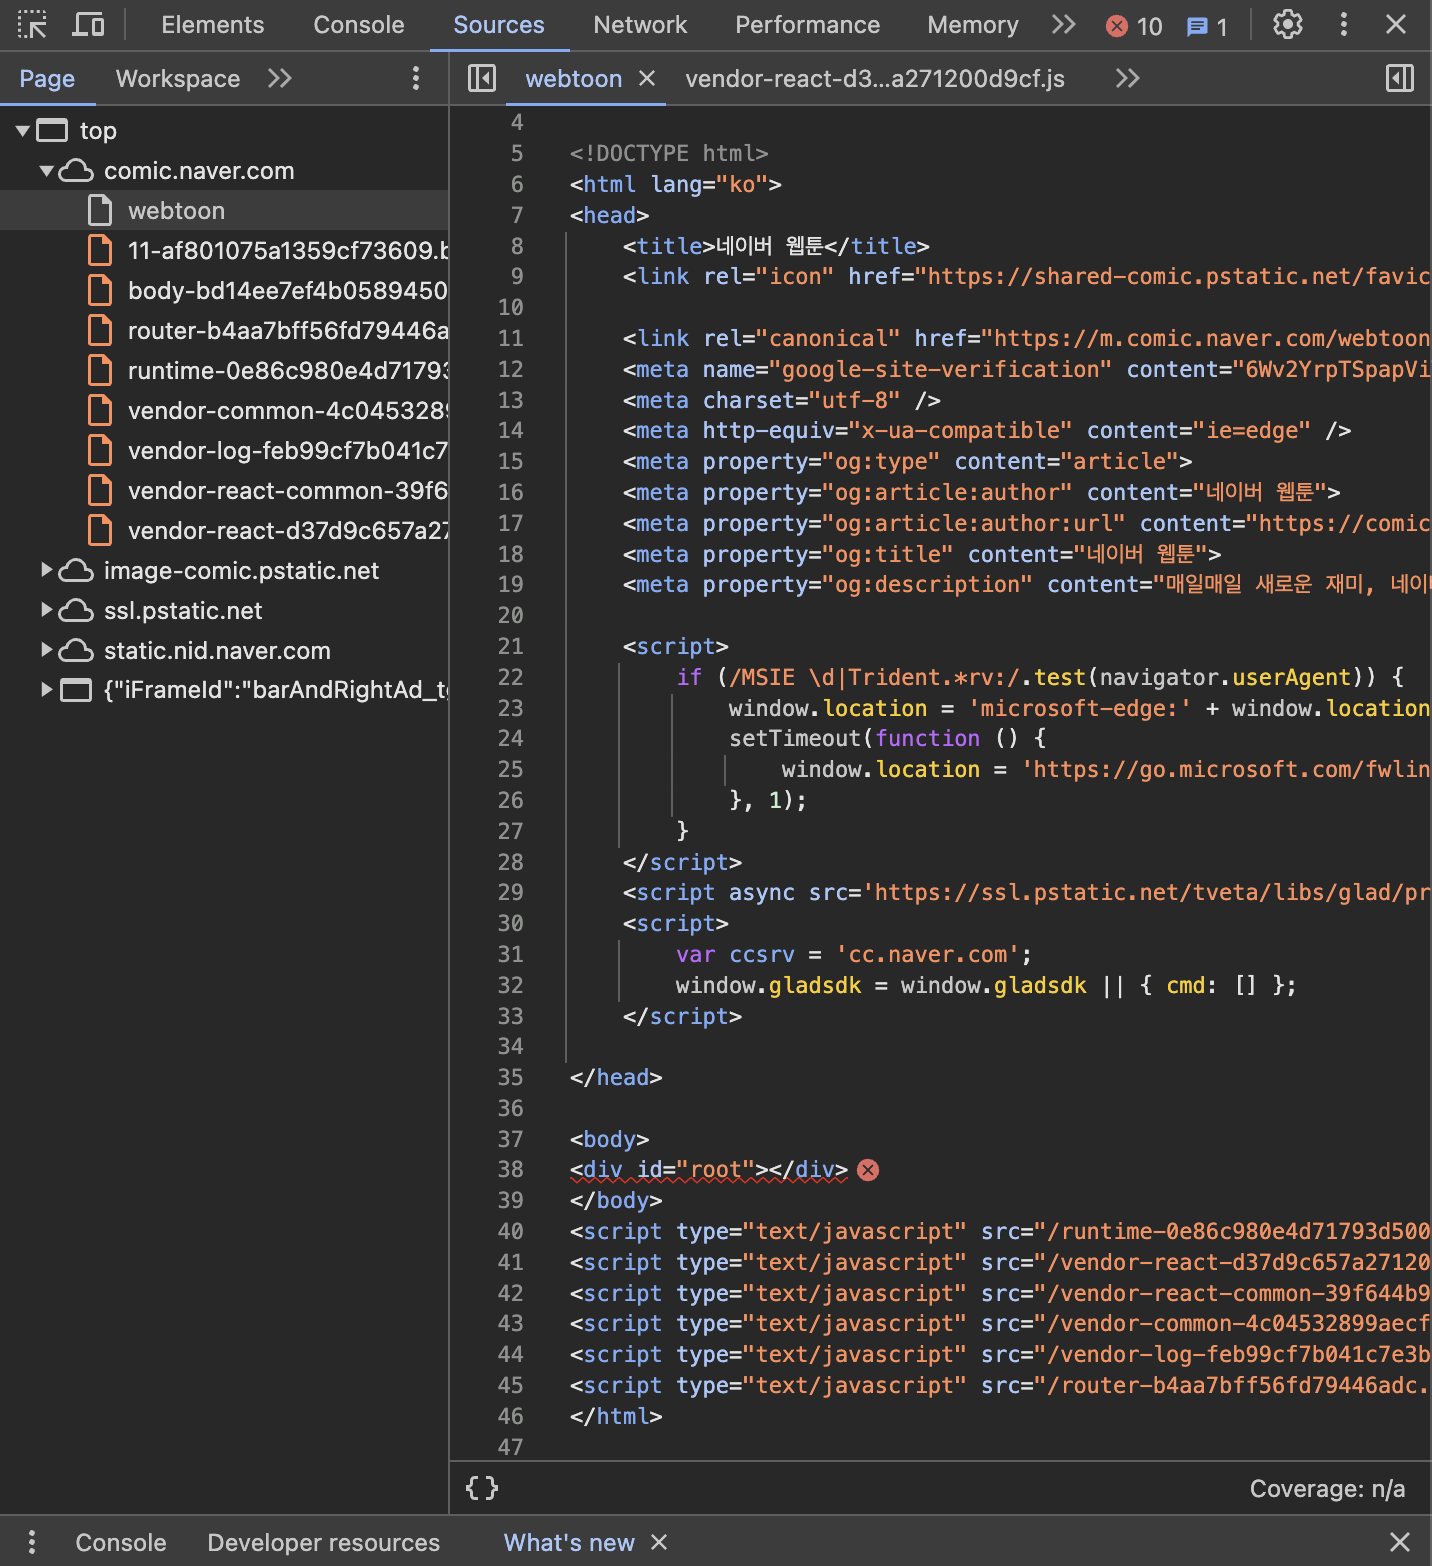
Task: Select the webtoon editor tab
Action: point(574,78)
